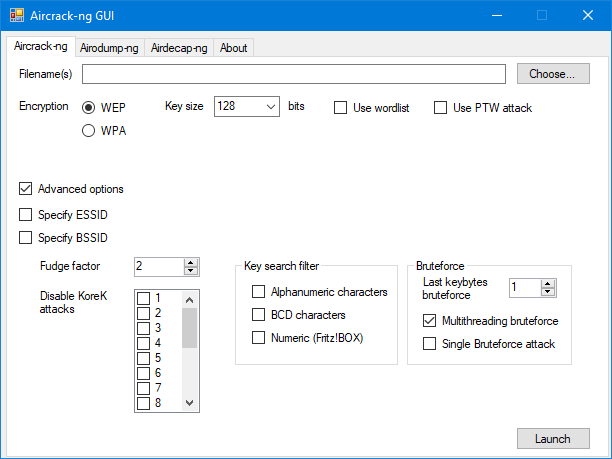Image resolution: width=612 pixels, height=459 pixels.
Task: Check KoreK attack 3 in list
Action: coord(144,328)
